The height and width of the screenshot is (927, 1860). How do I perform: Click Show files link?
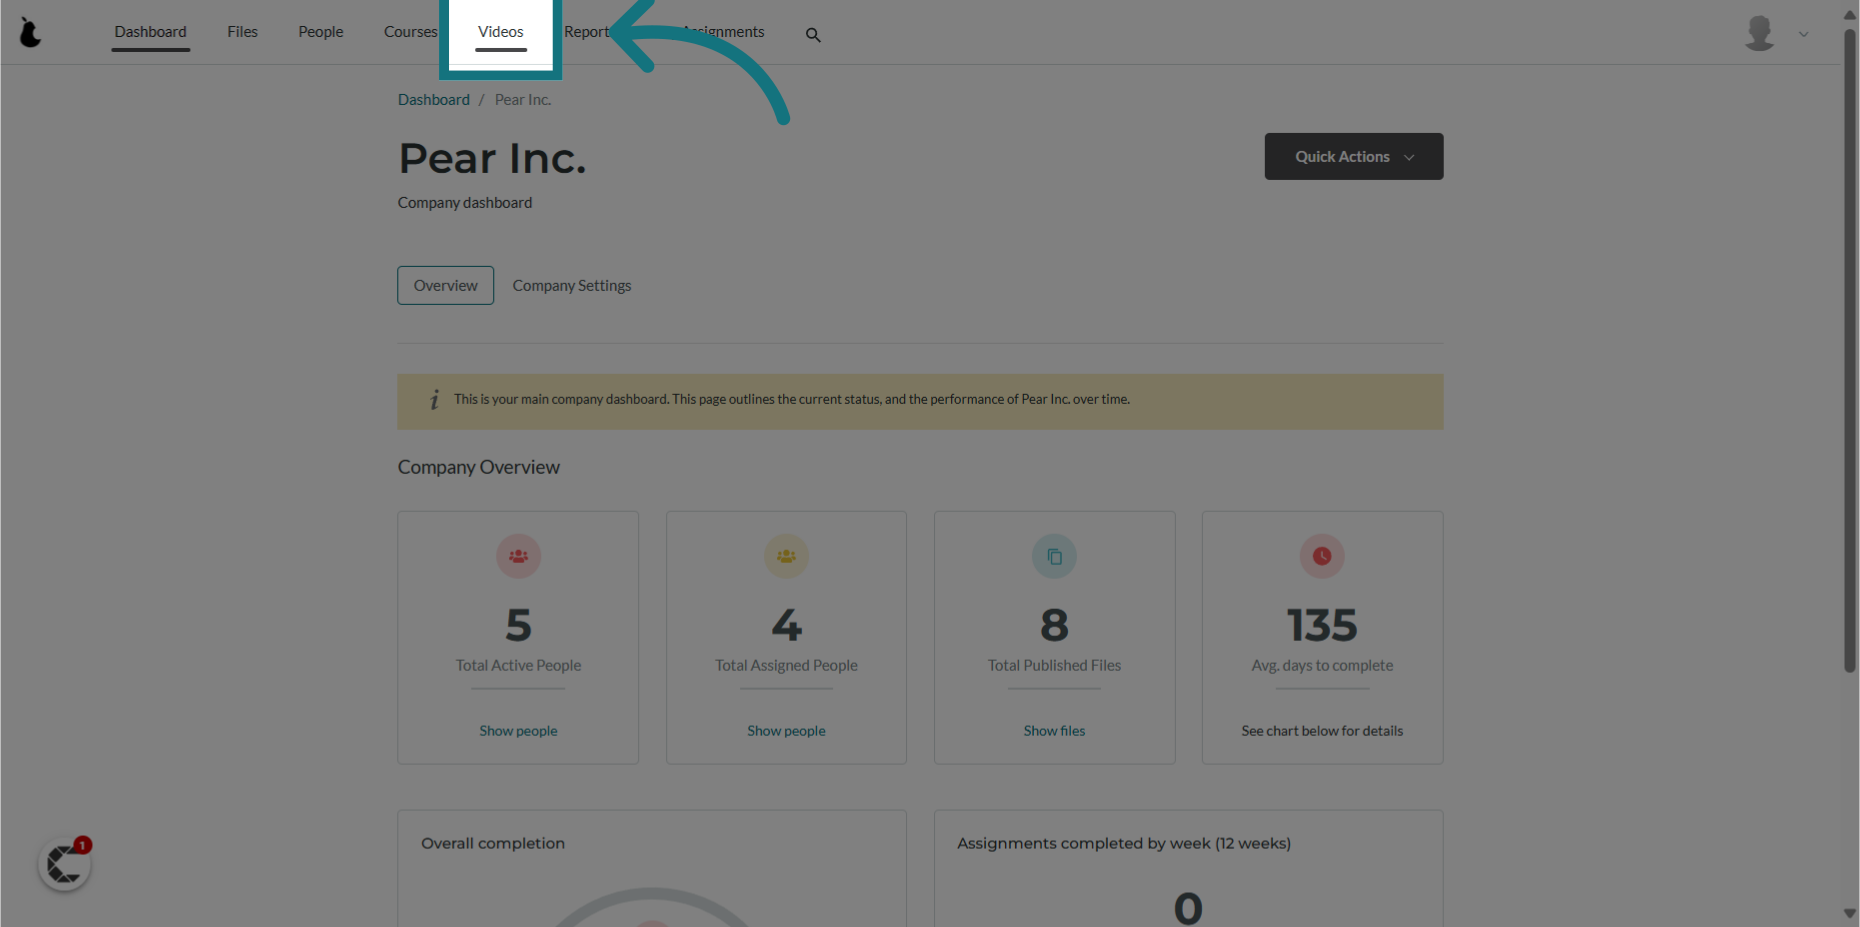coord(1054,731)
